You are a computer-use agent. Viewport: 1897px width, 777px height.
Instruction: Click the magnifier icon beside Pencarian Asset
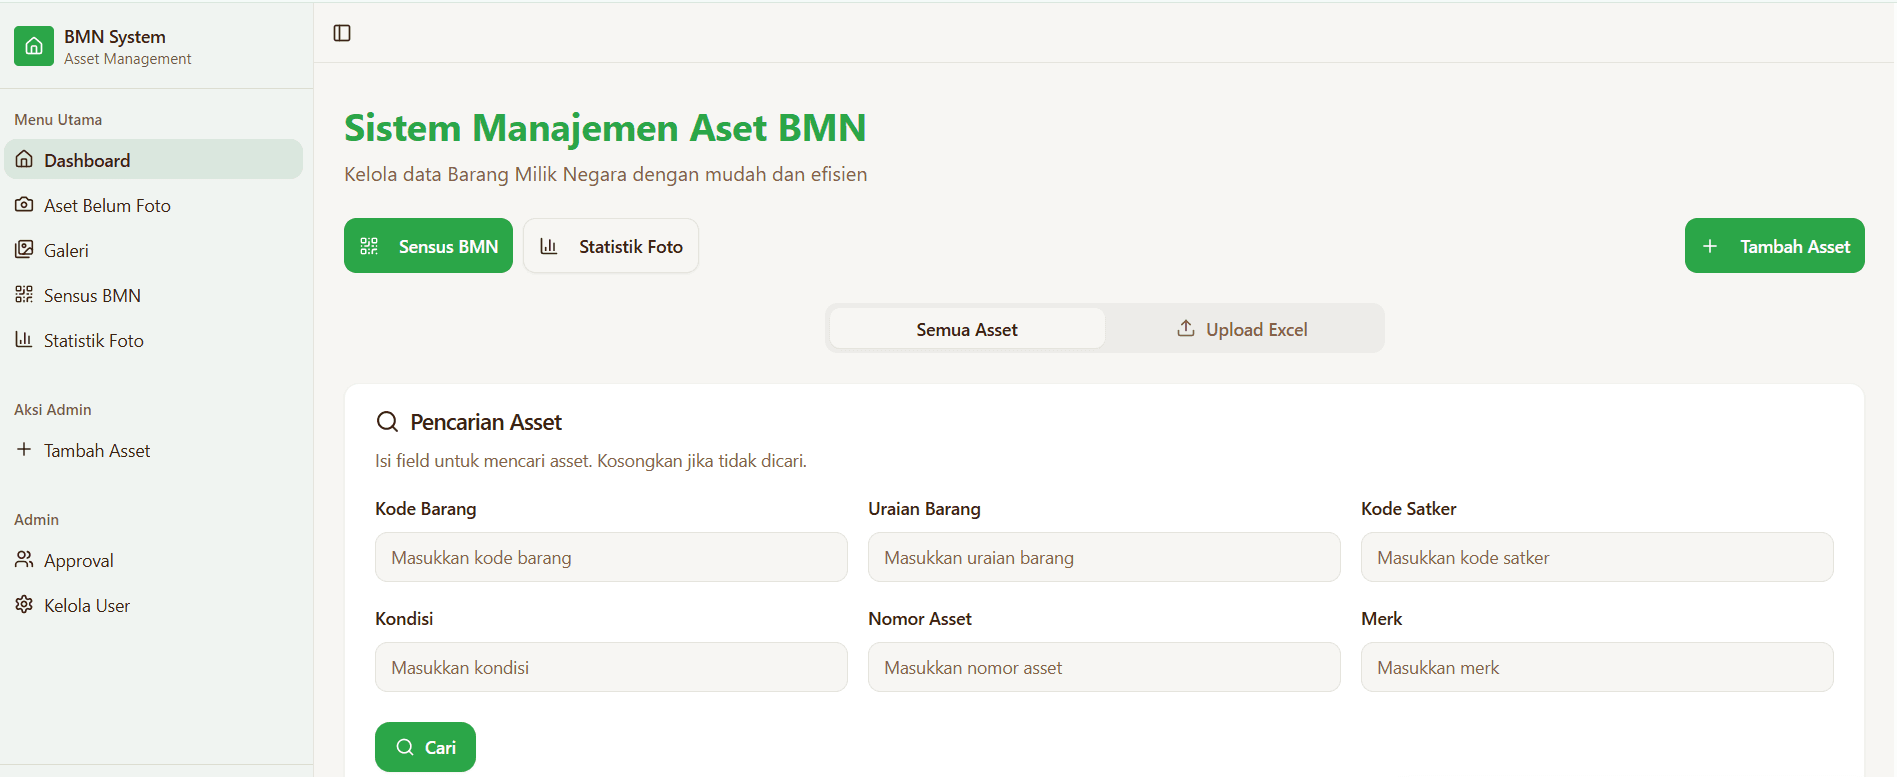tap(387, 422)
